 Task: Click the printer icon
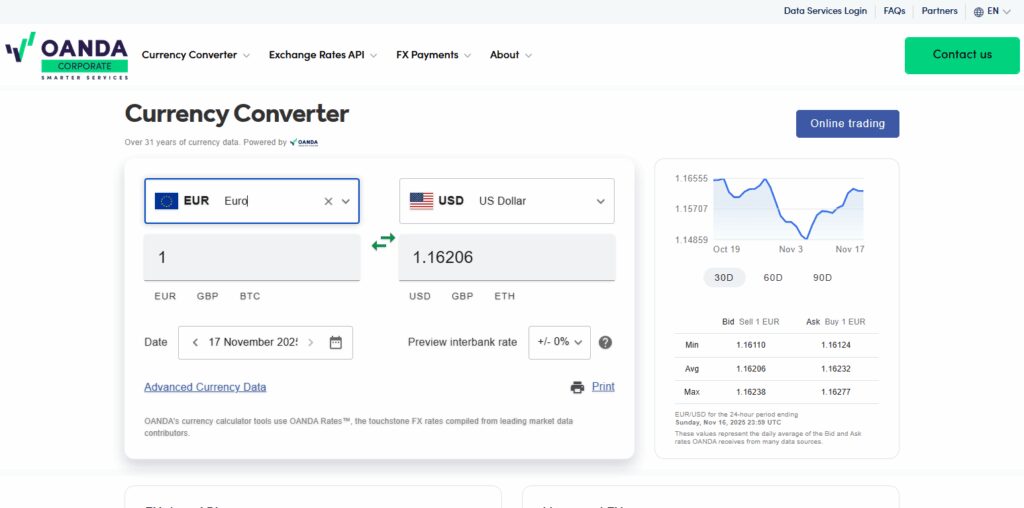[x=577, y=387]
